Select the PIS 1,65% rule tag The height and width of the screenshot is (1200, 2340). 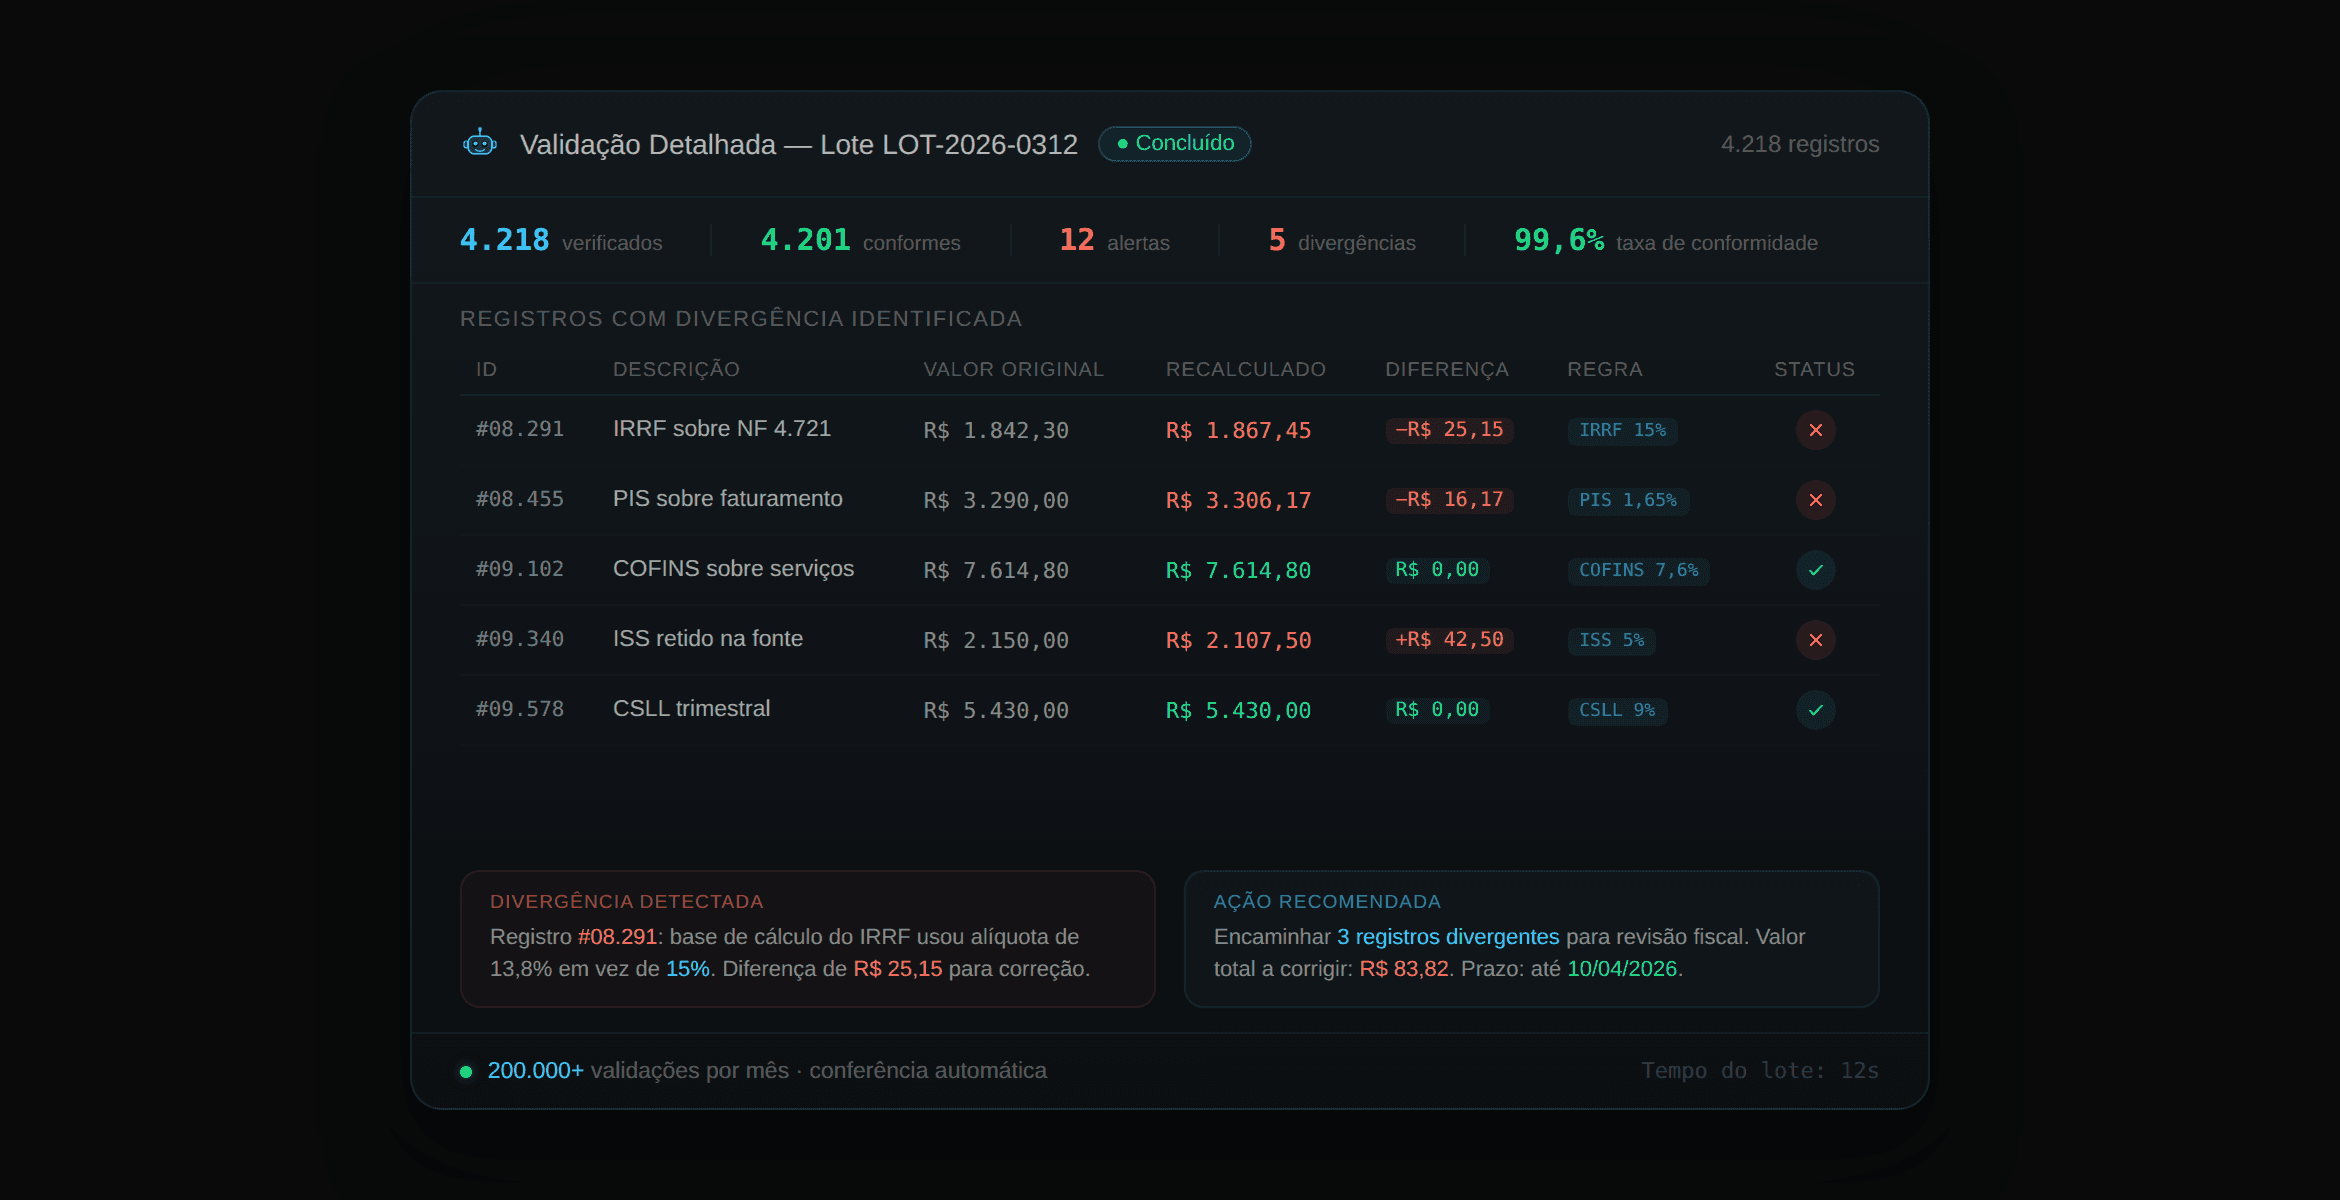1627,500
